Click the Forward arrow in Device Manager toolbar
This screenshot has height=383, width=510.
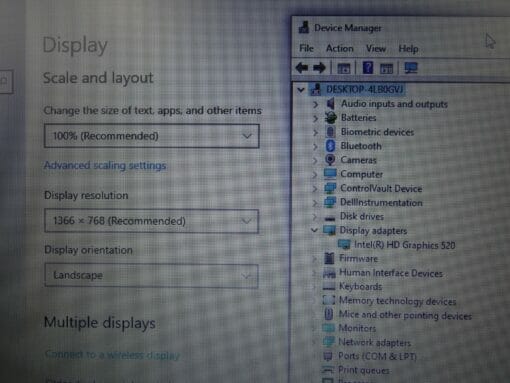[319, 68]
